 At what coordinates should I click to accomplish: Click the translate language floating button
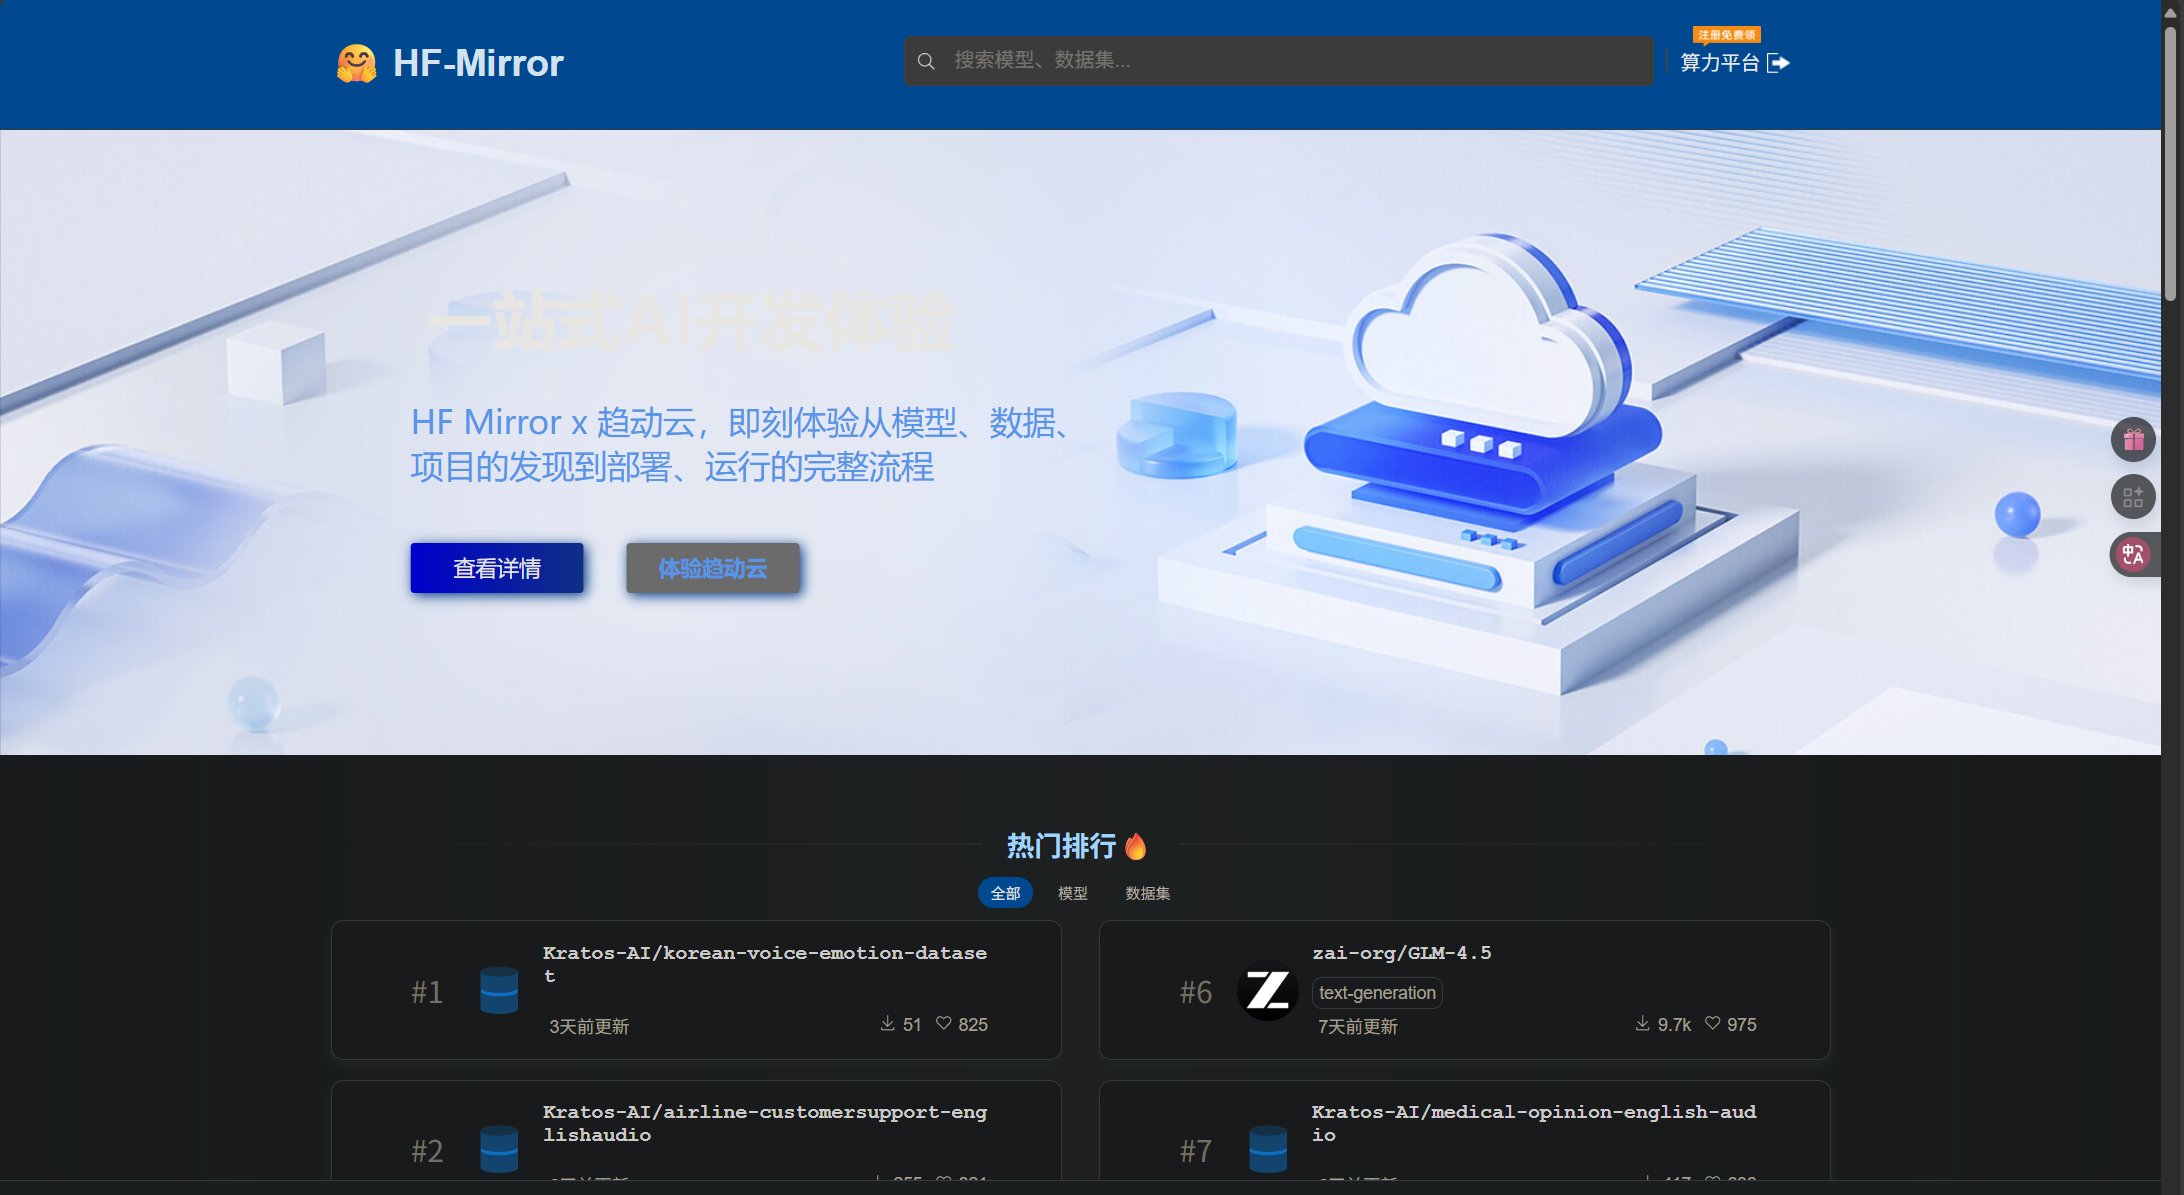pos(2134,554)
